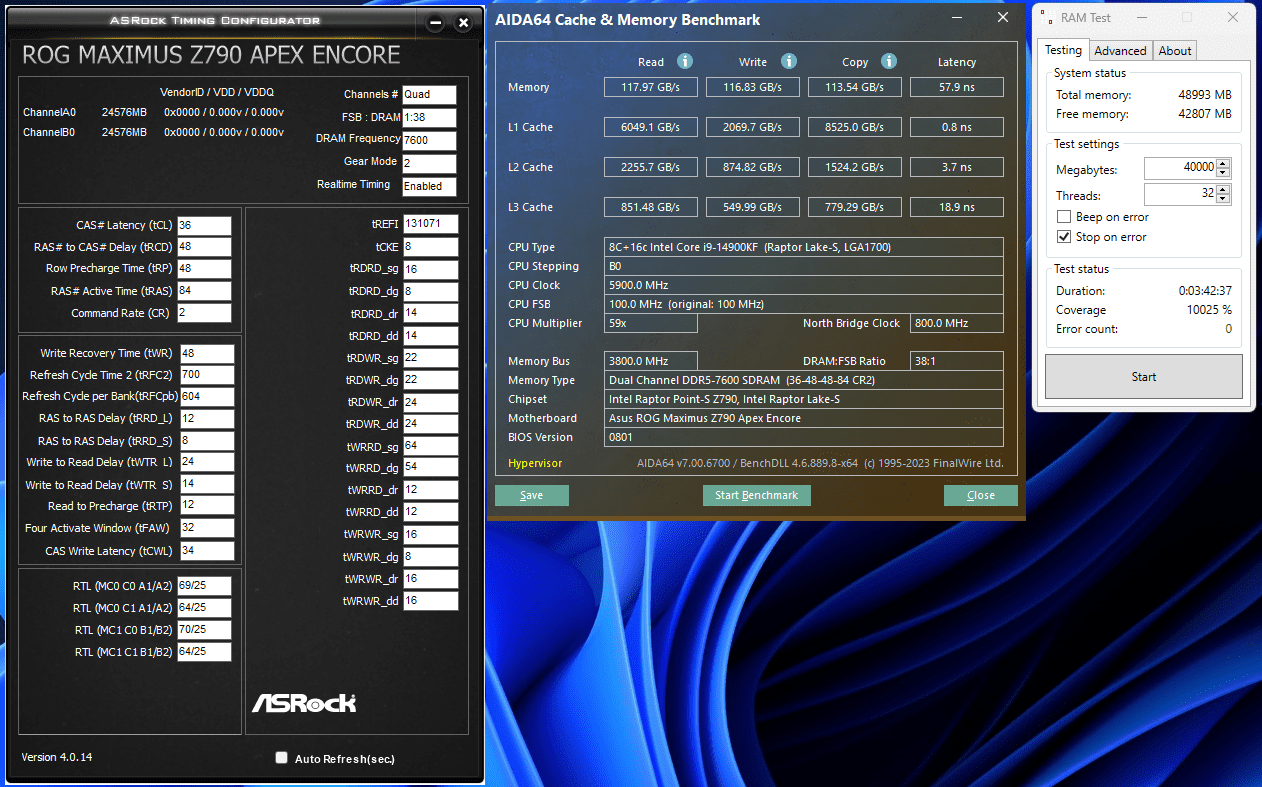Enable Auto Refresh(sec.) checkbox
Image resolution: width=1262 pixels, height=787 pixels.
[282, 758]
